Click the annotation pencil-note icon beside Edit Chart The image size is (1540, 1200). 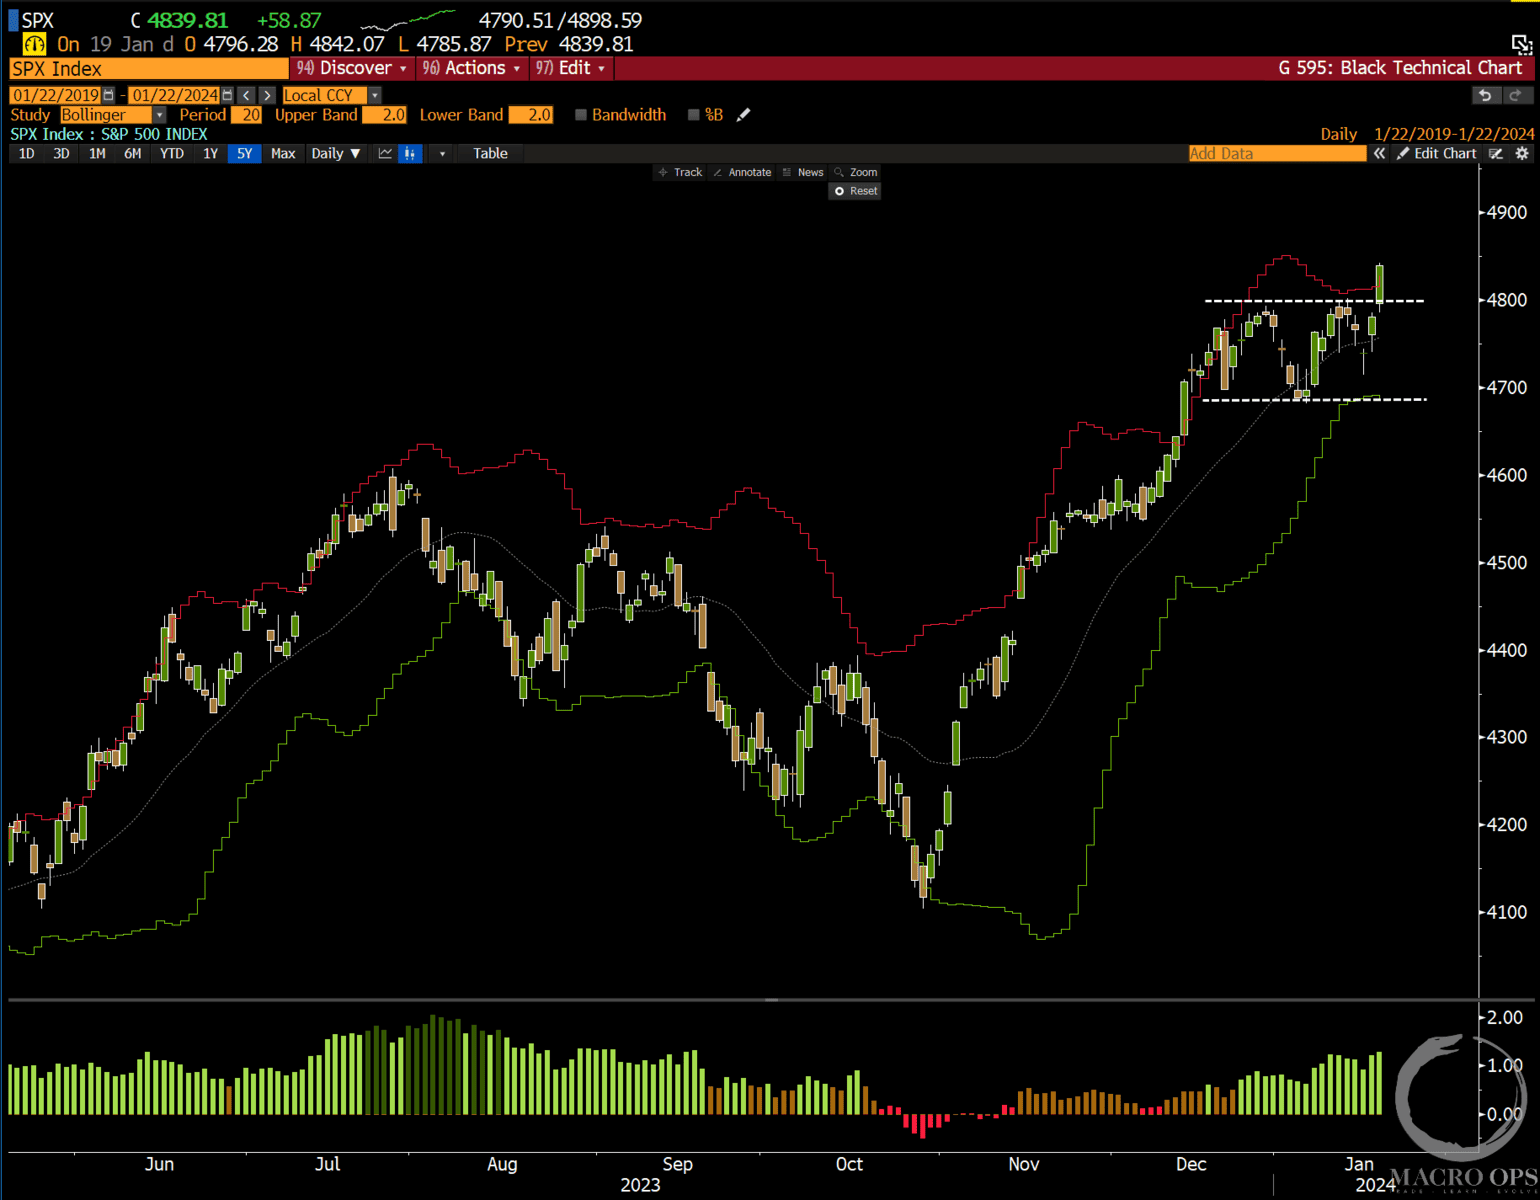pos(1496,153)
